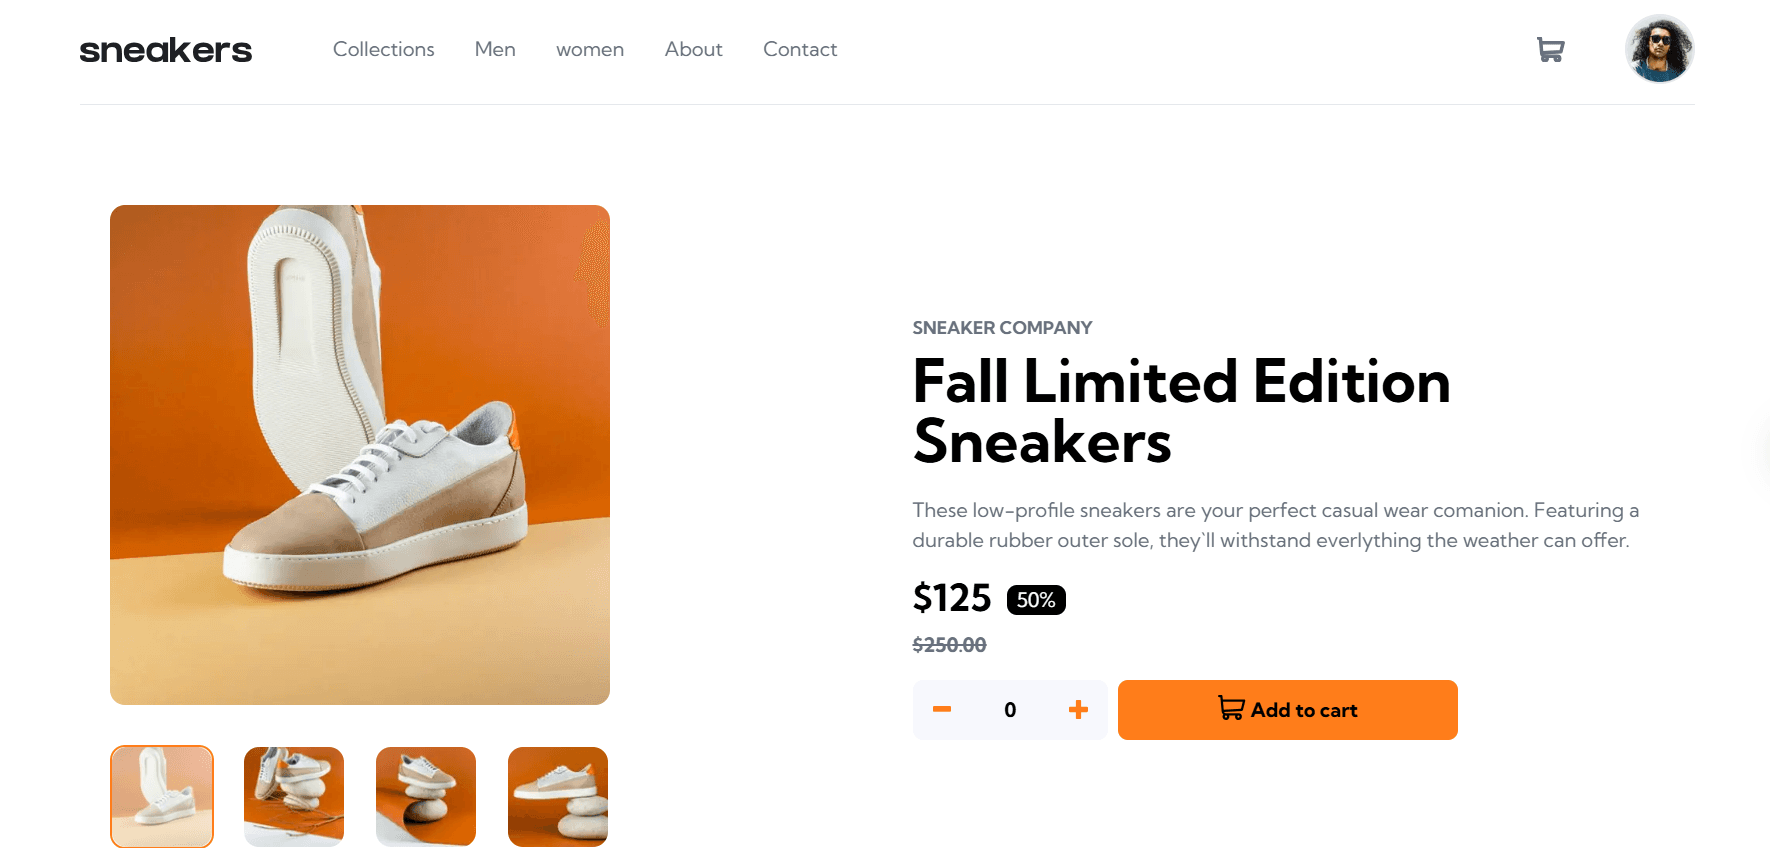Decrease quantity with the minus icon
Screen dimensions: 1770x848
[x=942, y=710]
